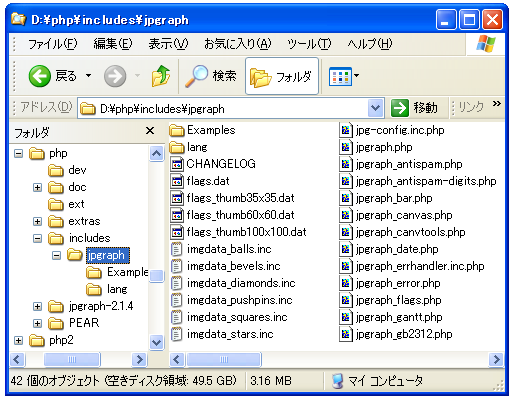510x398 pixels.
Task: Open the ツール(T) menu
Action: tap(309, 44)
